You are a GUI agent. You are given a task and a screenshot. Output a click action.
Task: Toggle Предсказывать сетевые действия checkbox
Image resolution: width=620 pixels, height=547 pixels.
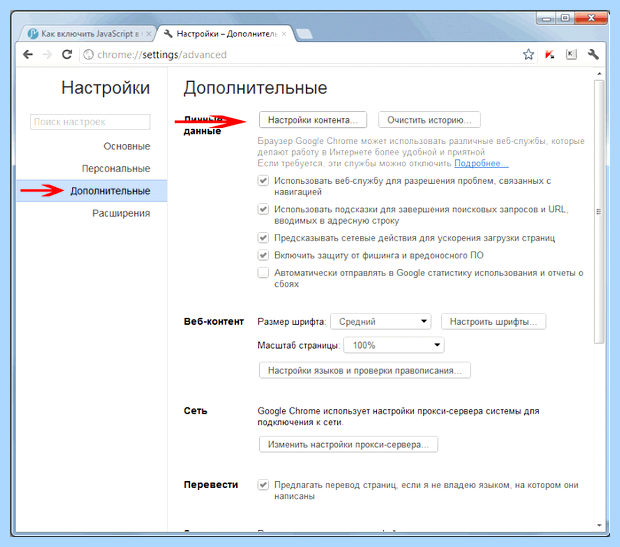263,238
